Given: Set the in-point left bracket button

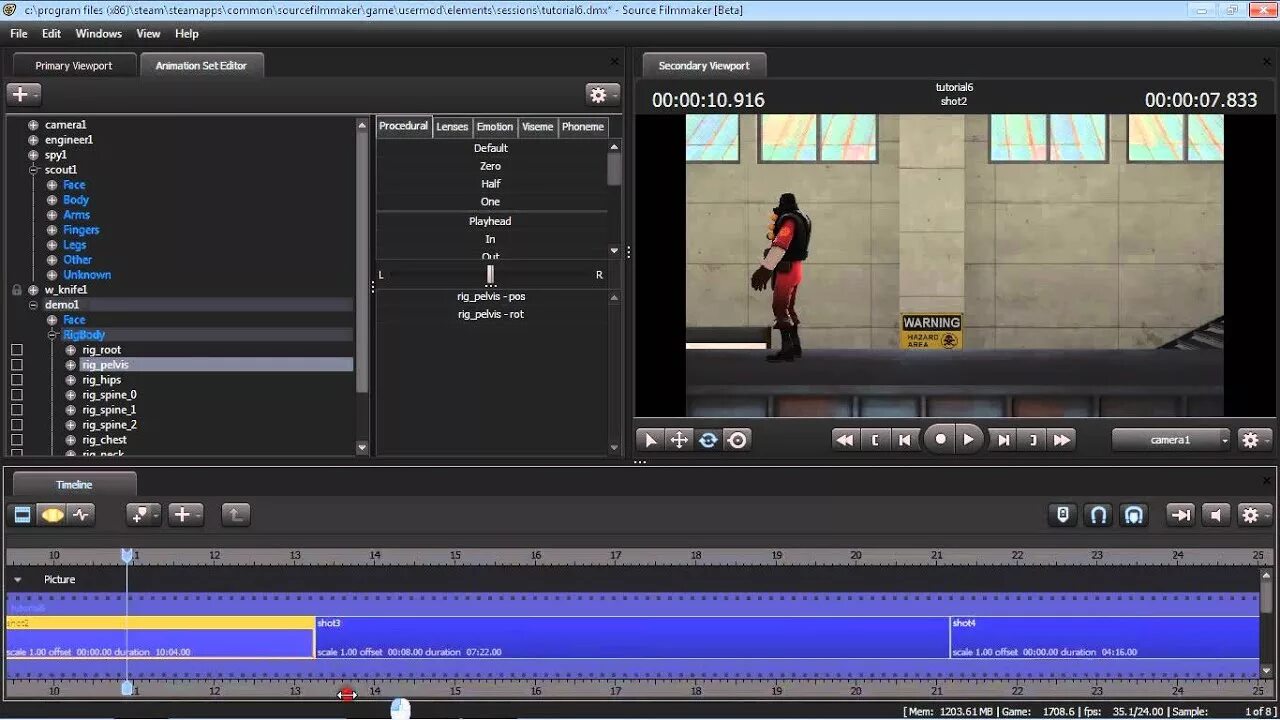Looking at the screenshot, I should point(875,440).
